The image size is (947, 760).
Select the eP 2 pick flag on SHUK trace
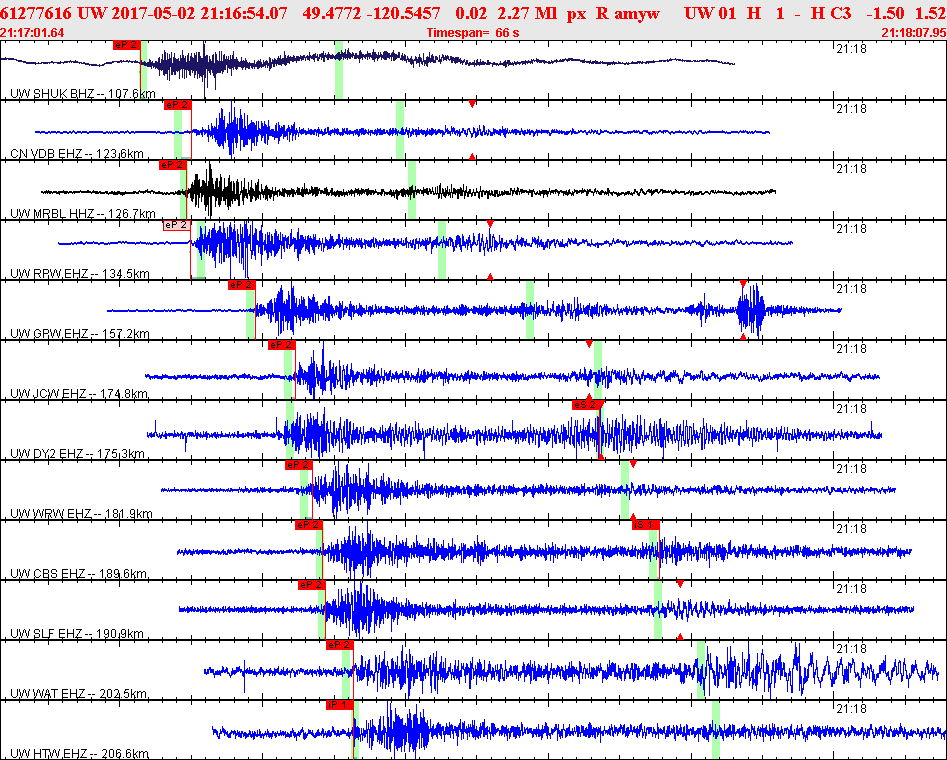pyautogui.click(x=127, y=45)
